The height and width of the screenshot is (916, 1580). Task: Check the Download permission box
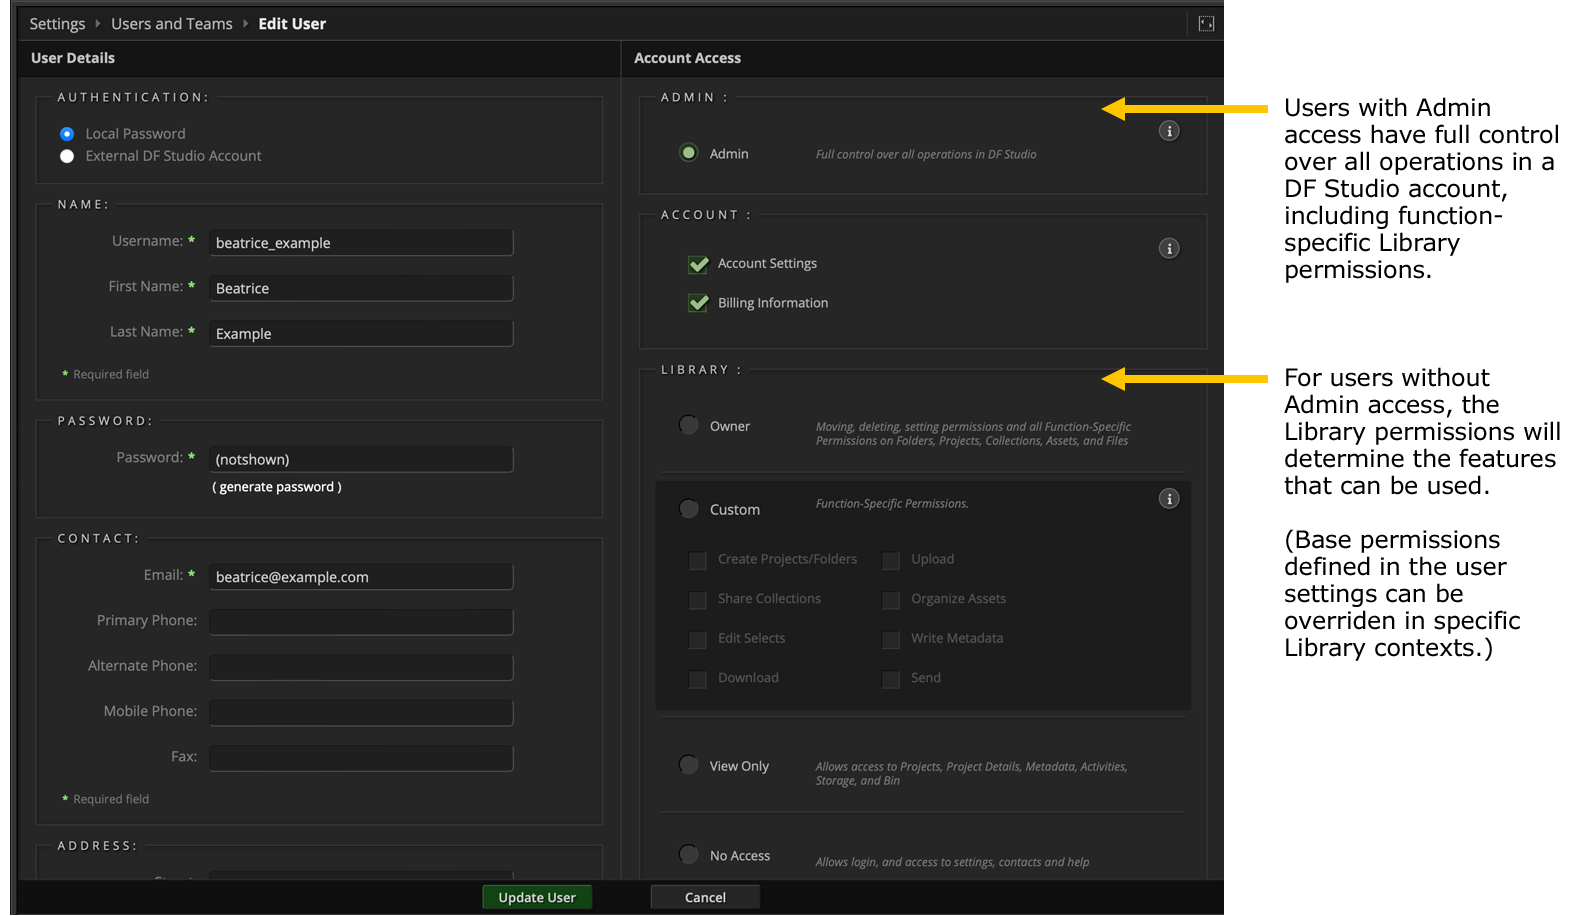[697, 679]
